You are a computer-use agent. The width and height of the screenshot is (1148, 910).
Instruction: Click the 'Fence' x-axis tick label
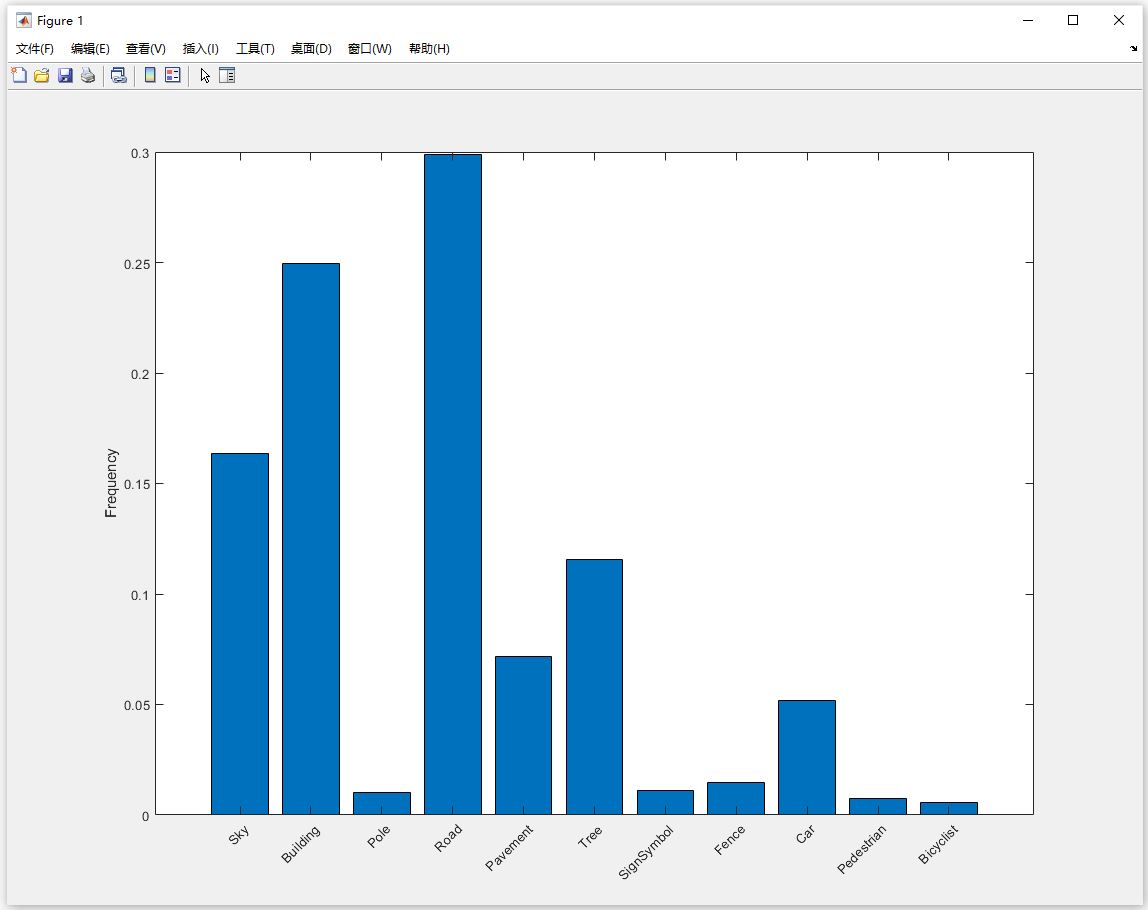coord(729,840)
